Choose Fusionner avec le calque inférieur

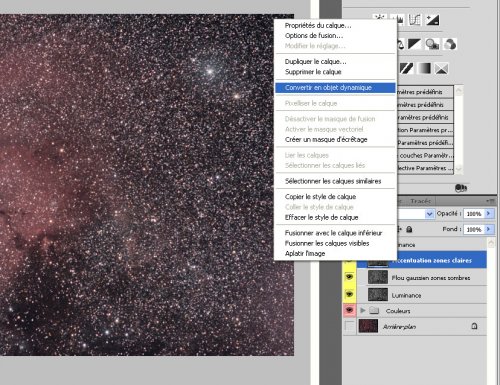pyautogui.click(x=333, y=233)
